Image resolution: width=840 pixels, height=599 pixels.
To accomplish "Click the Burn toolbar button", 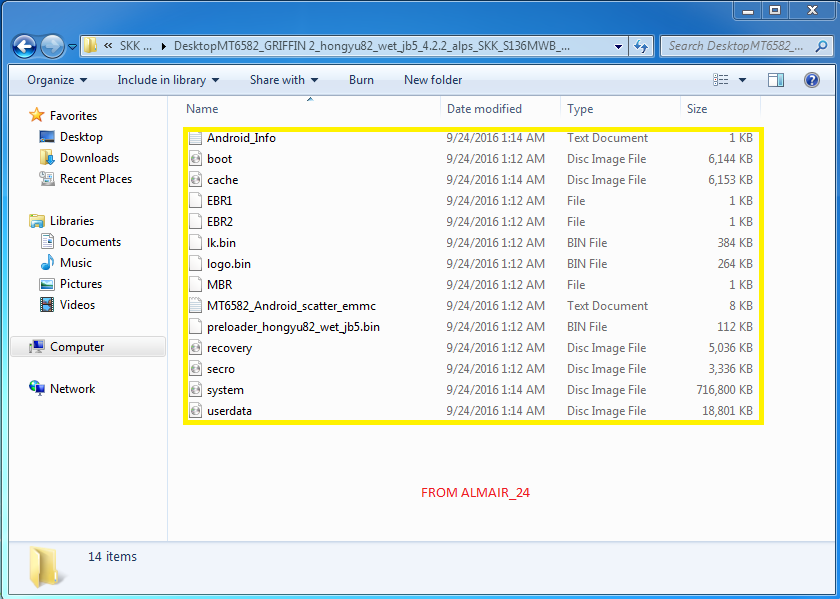I will [x=361, y=80].
